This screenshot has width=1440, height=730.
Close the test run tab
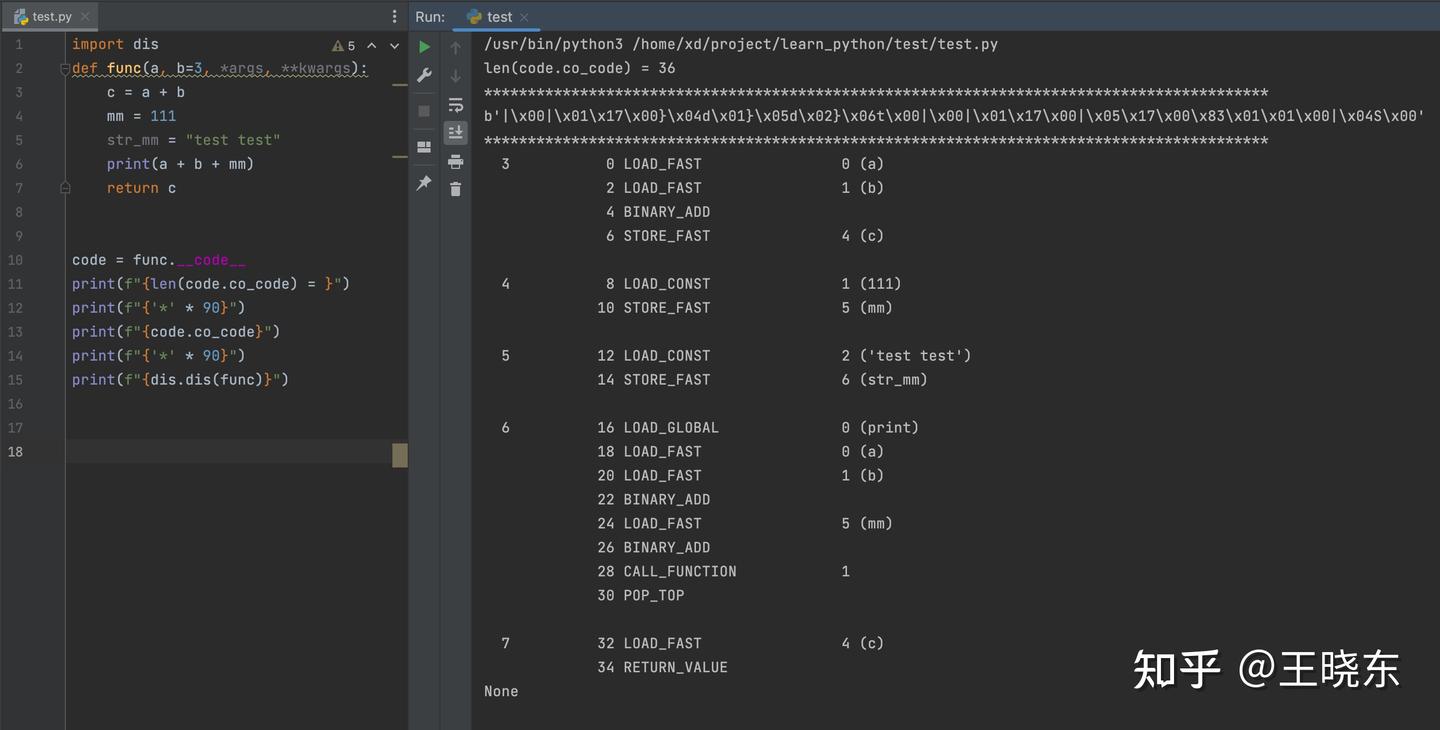pyautogui.click(x=524, y=17)
